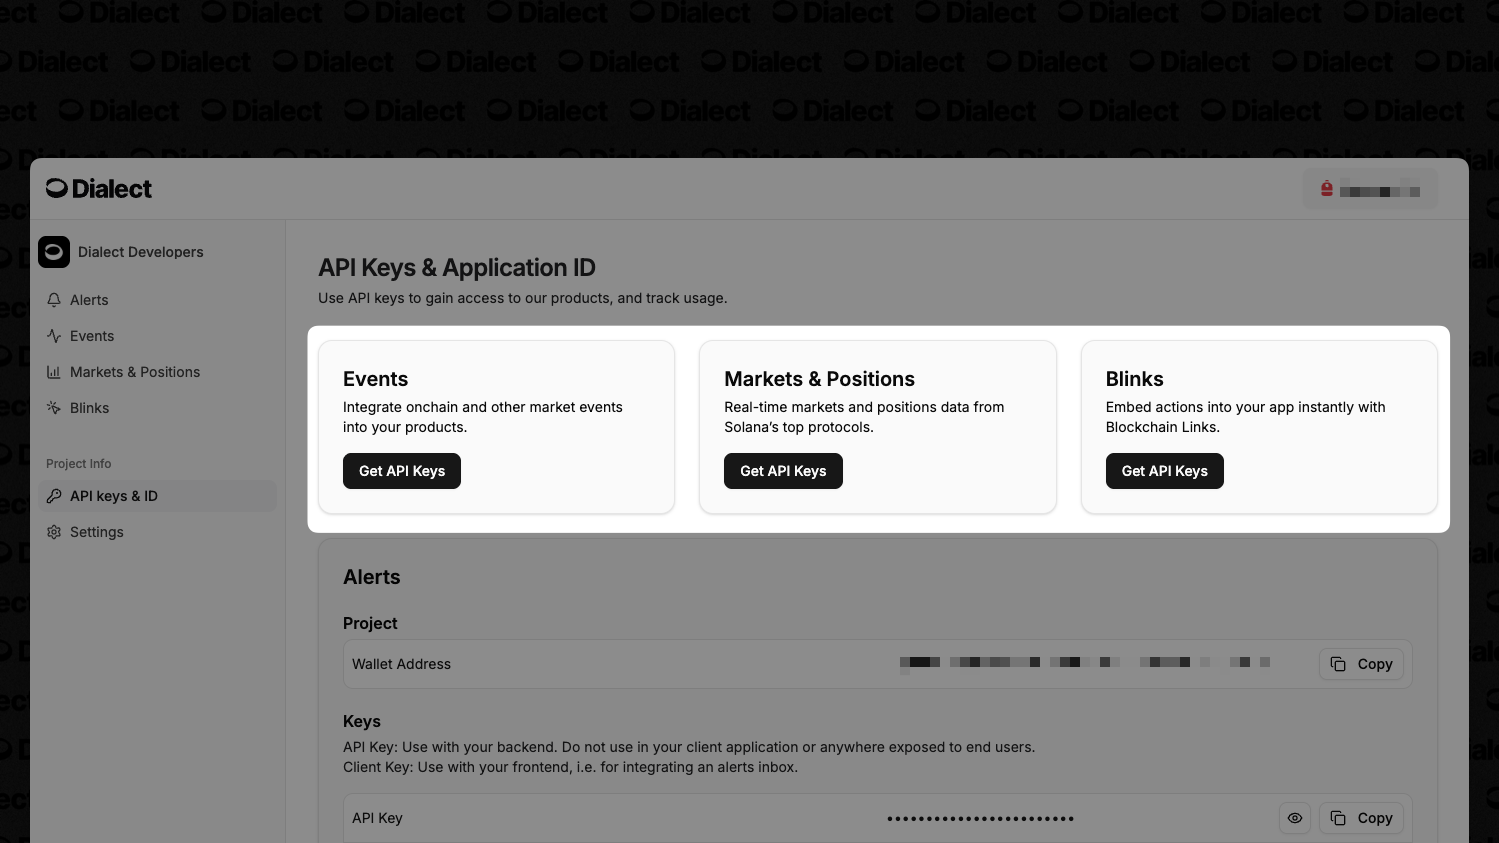
Task: Click the Dialect Developers project name
Action: click(141, 252)
